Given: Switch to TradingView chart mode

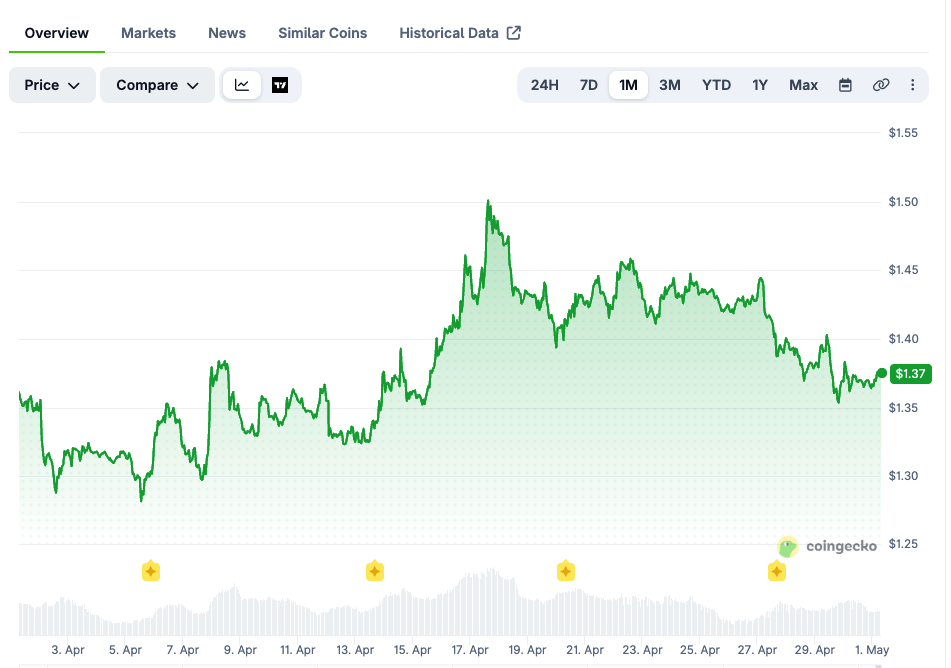Looking at the screenshot, I should pos(280,85).
